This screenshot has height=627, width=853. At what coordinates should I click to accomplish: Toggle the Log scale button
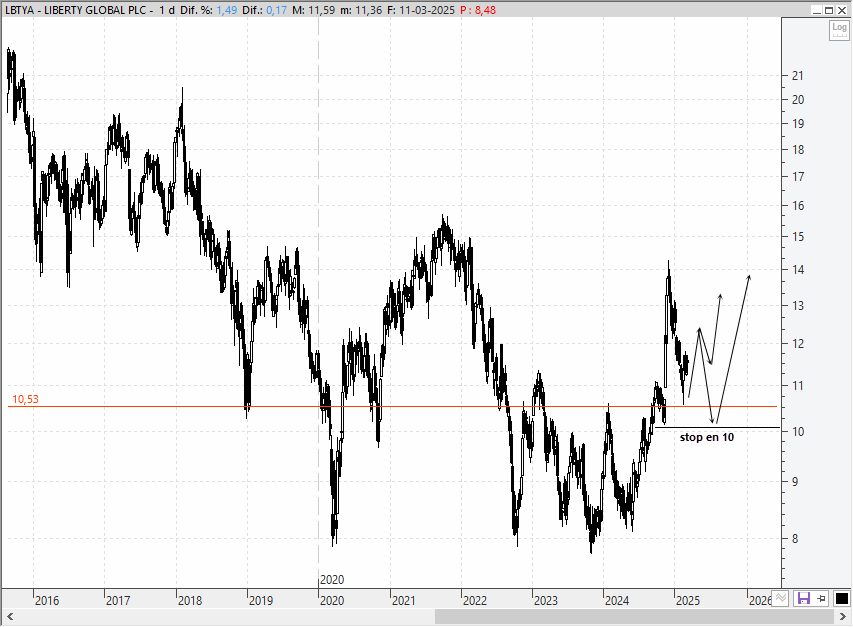[839, 30]
